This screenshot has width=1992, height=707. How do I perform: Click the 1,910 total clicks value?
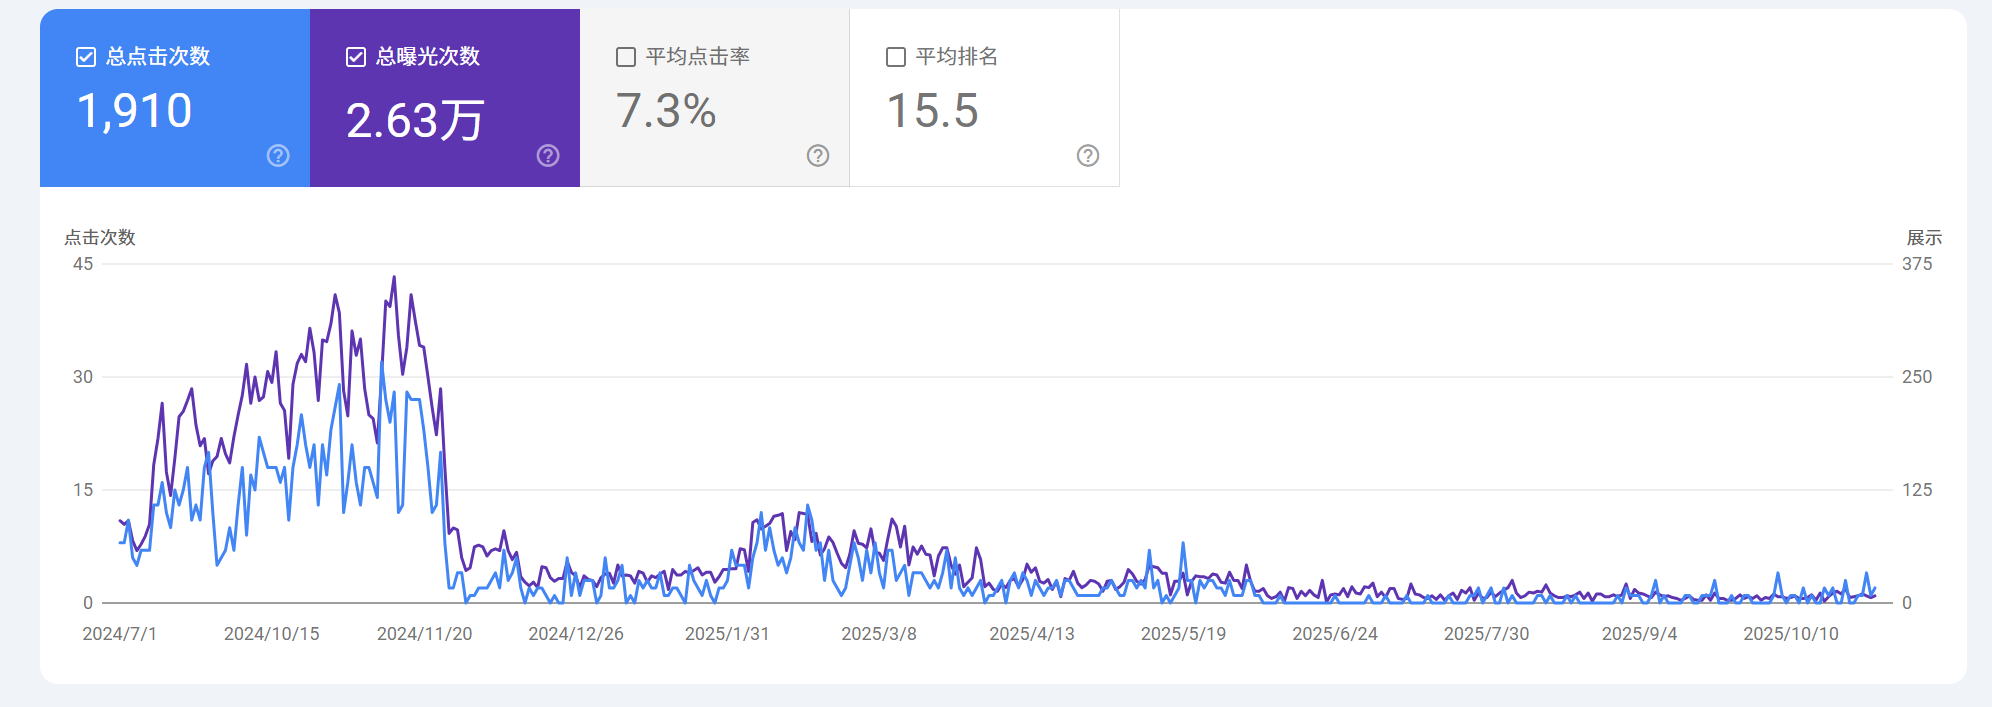134,111
